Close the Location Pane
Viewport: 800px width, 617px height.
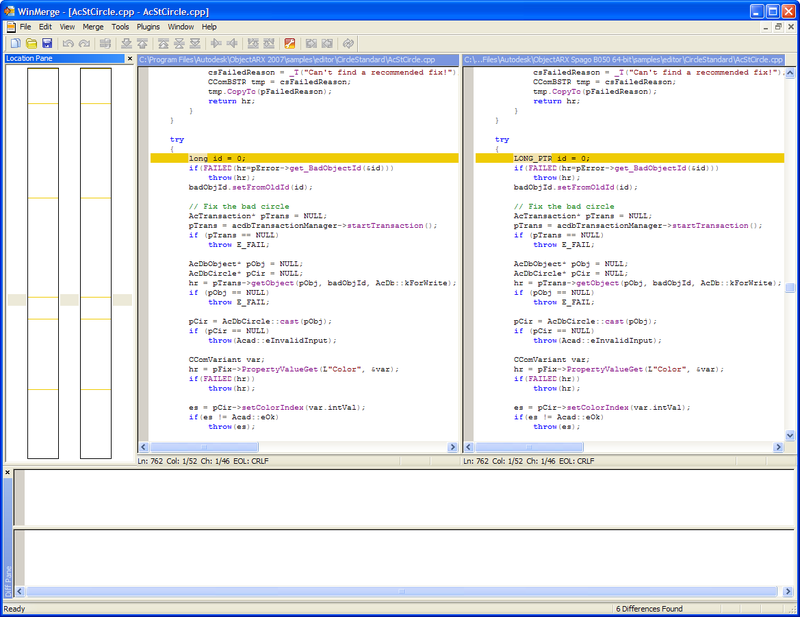129,59
